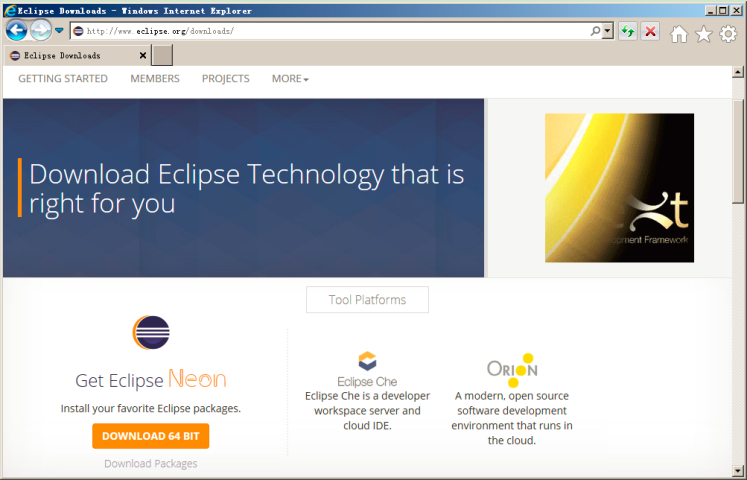Image resolution: width=747 pixels, height=480 pixels.
Task: Click the site favicon in the address bar
Action: click(x=78, y=31)
